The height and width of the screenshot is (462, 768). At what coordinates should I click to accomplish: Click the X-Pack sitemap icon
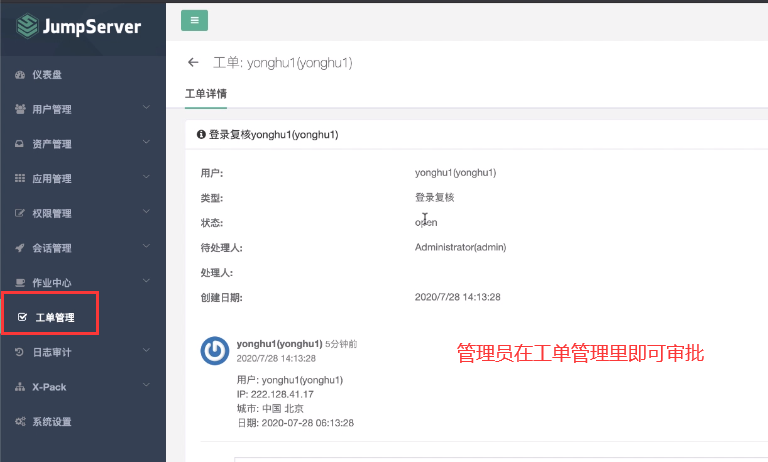(x=20, y=387)
